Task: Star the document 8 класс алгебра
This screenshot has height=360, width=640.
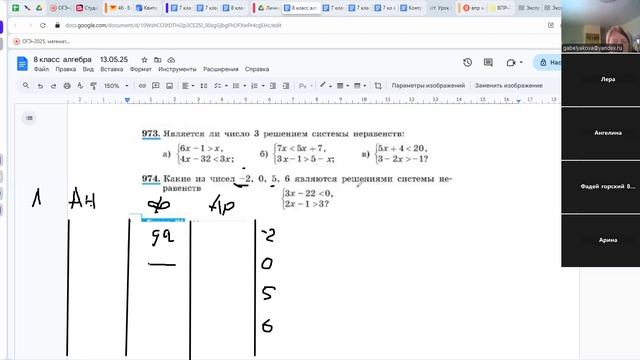Action: tap(144, 60)
